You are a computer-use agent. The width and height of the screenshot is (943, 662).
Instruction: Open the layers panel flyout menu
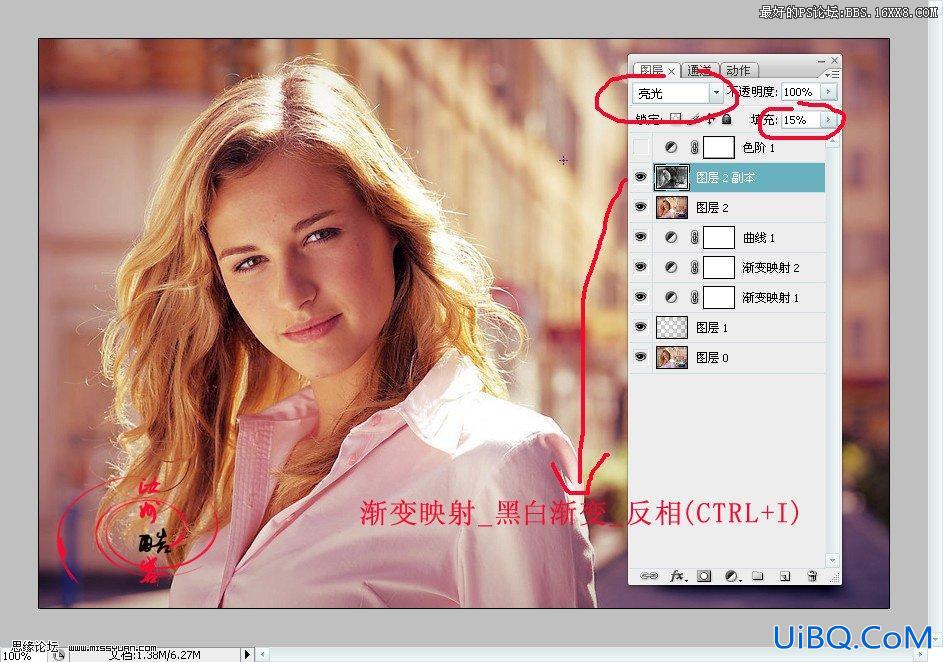(833, 74)
